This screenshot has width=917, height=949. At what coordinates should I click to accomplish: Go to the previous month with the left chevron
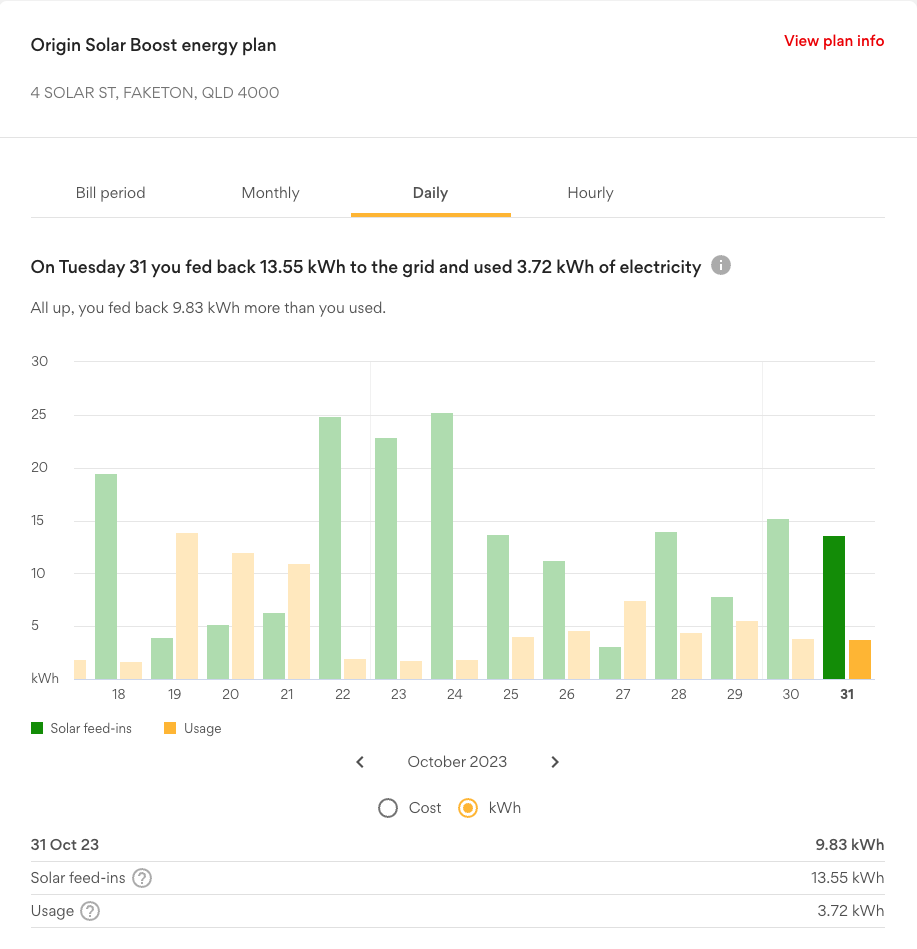click(x=360, y=762)
